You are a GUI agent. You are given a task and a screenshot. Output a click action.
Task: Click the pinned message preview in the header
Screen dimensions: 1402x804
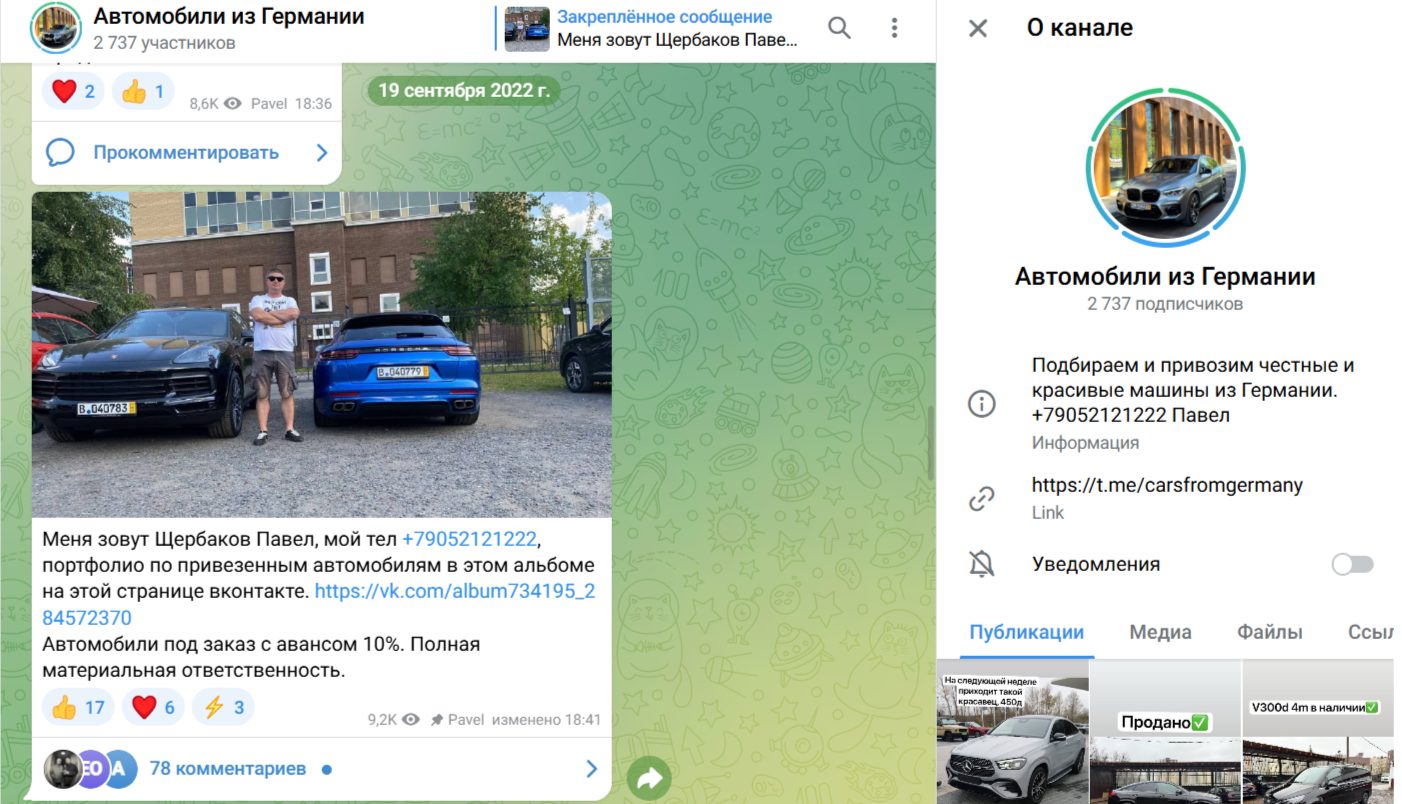pos(650,27)
